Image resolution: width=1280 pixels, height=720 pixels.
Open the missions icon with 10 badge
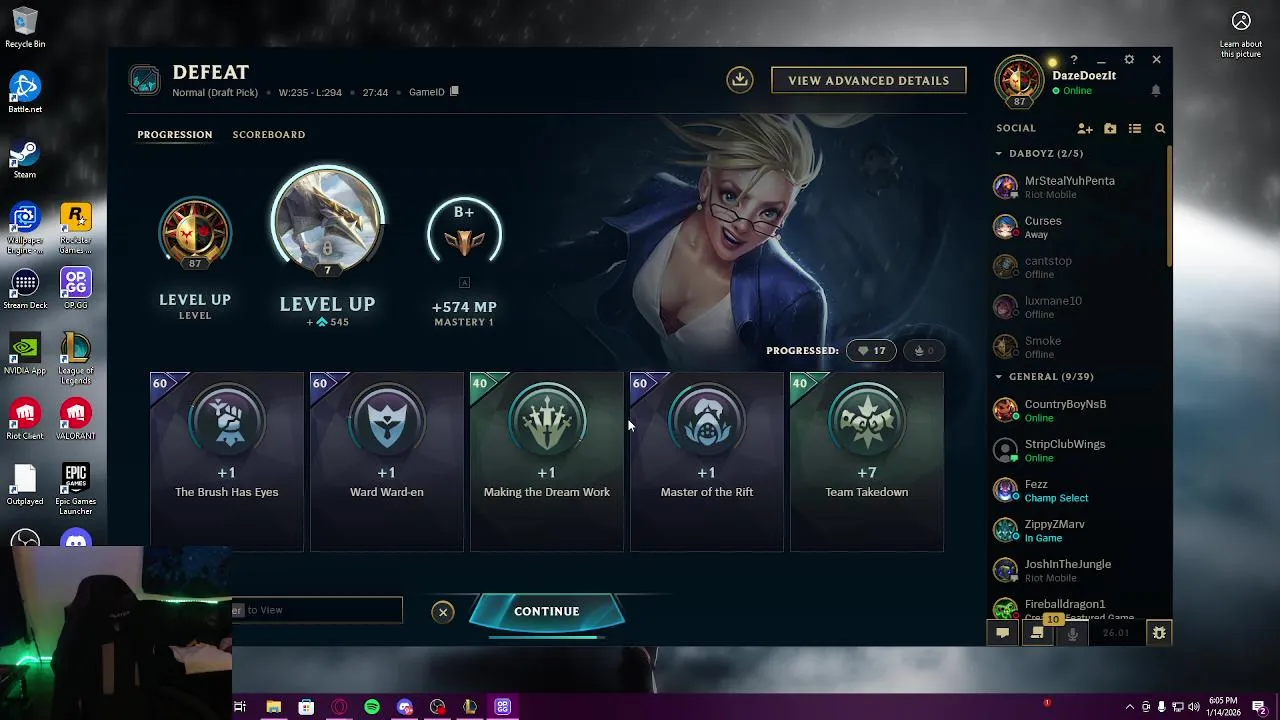(x=1038, y=633)
